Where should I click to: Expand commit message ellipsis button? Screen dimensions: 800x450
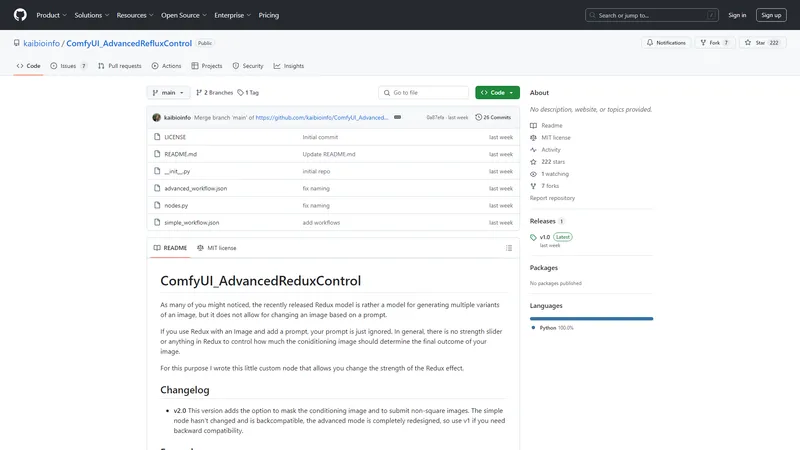pos(397,117)
